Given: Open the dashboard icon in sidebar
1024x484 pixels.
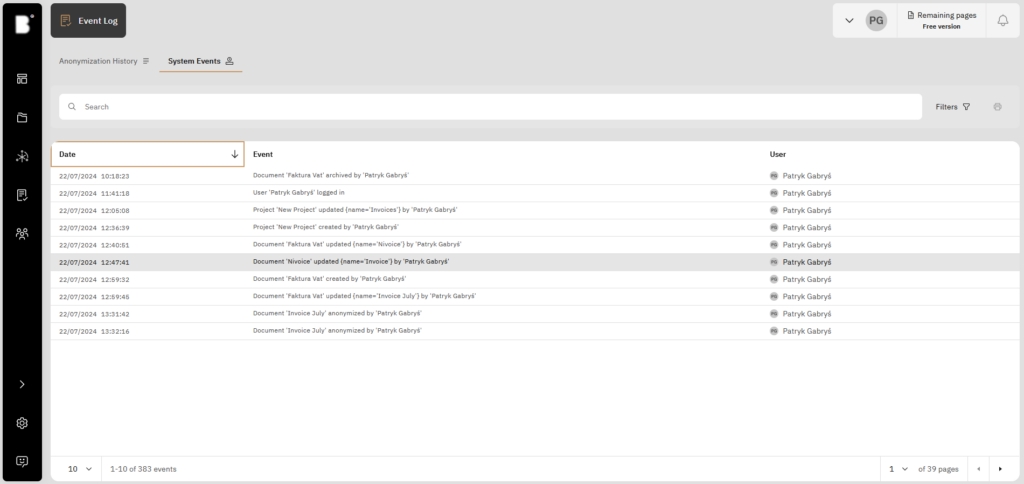Looking at the screenshot, I should [22, 79].
